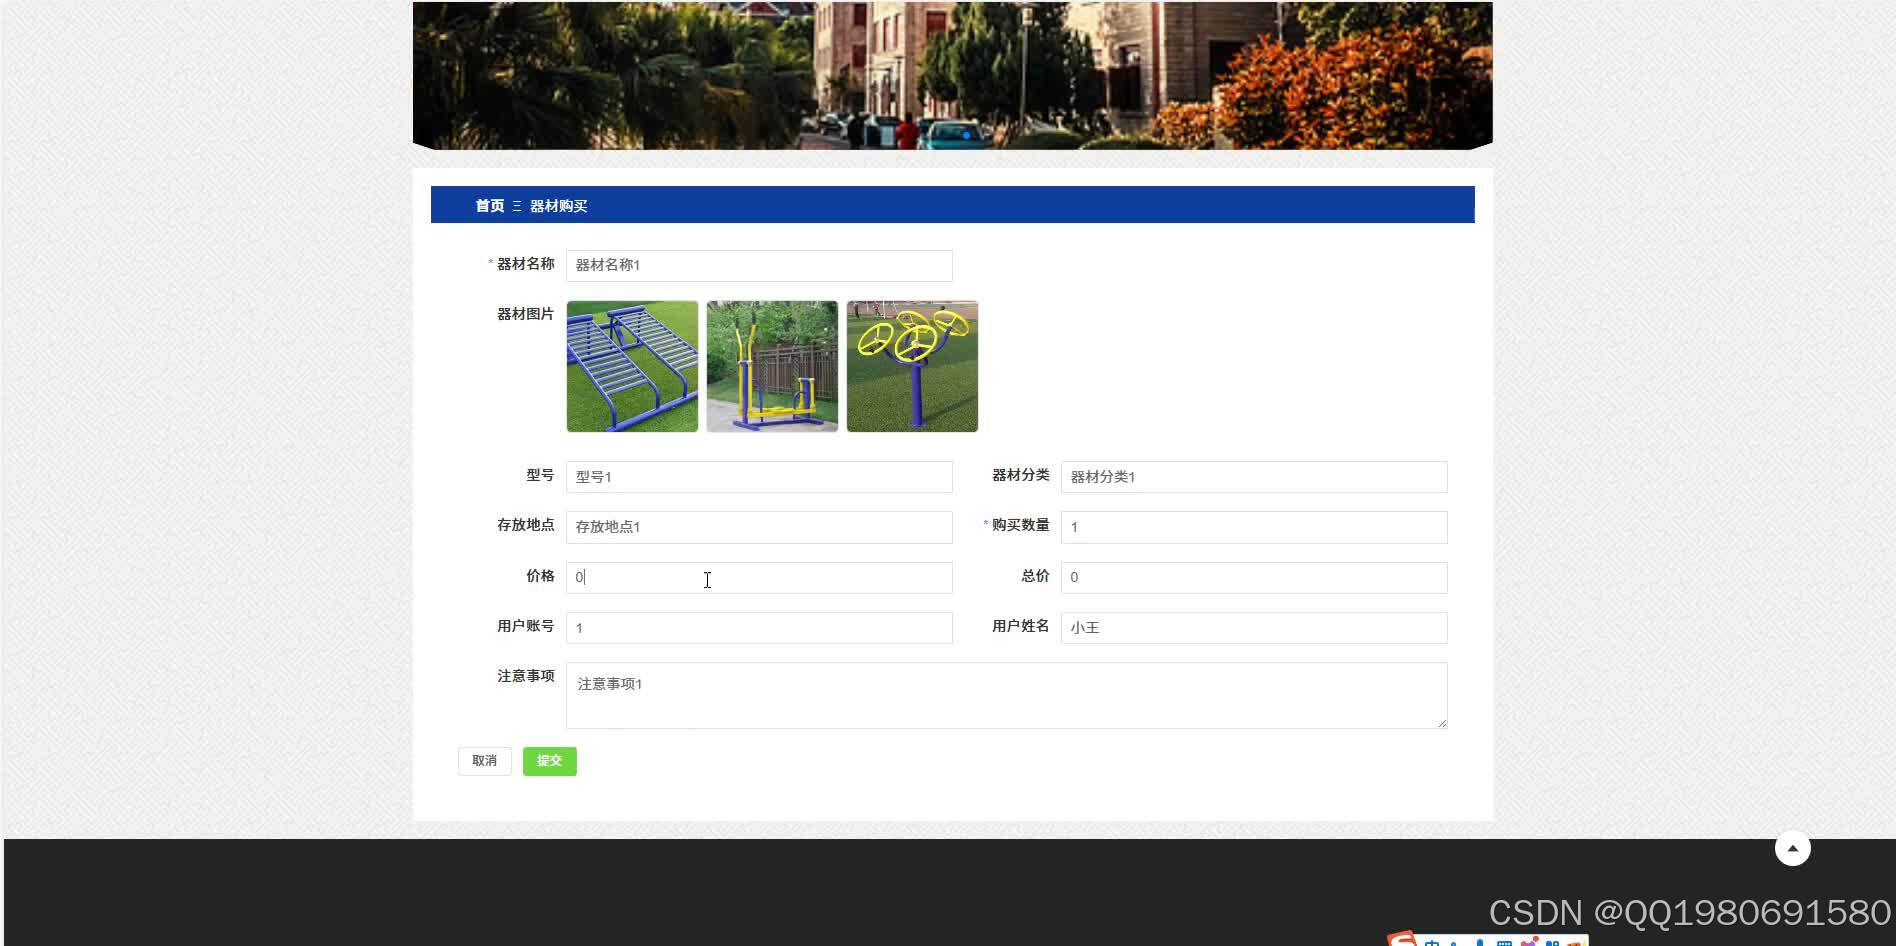Click the first equipment thumbnail showing ladder frame
Image resolution: width=1896 pixels, height=946 pixels.
coord(631,366)
